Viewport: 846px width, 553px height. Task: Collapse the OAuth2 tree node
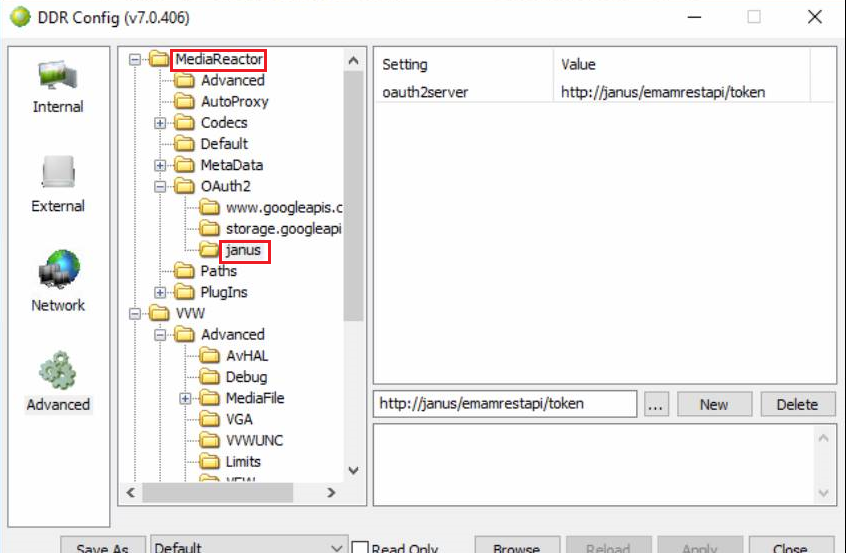pyautogui.click(x=160, y=187)
